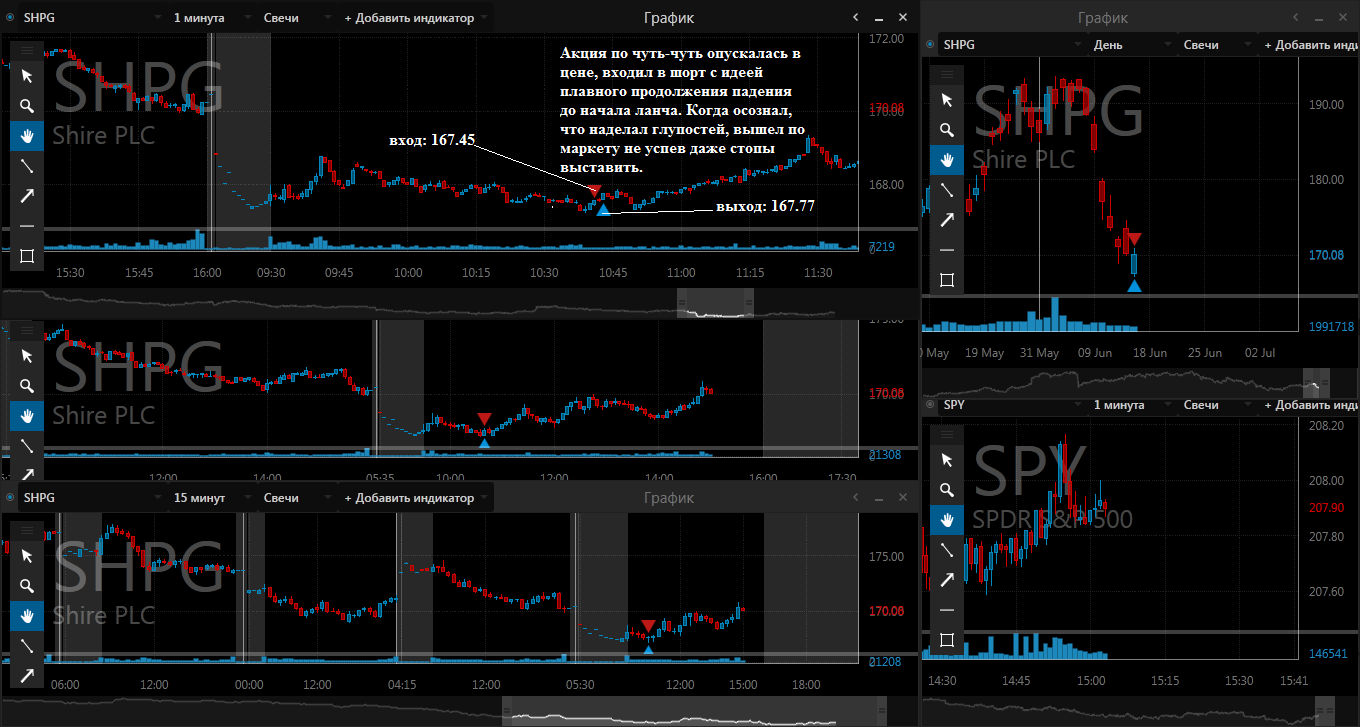Activate the hand tool in SHPG 15 минут chart

[x=27, y=616]
